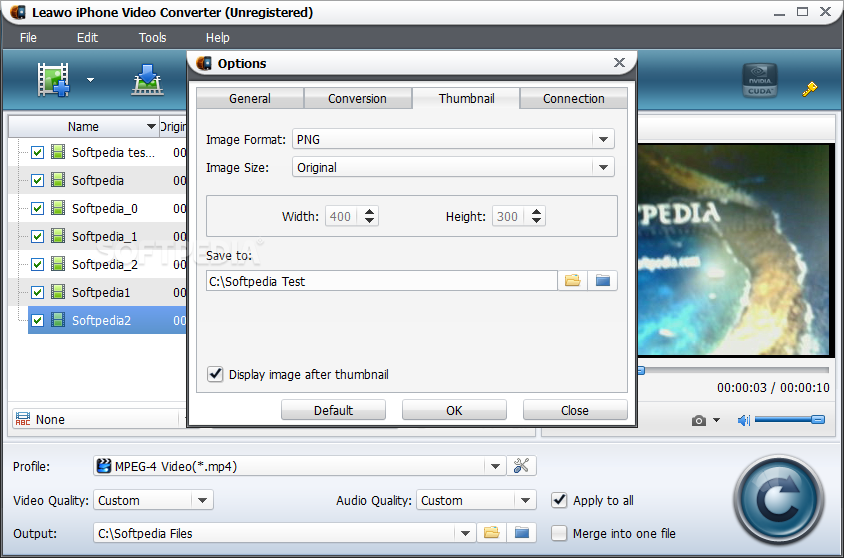The width and height of the screenshot is (844, 558).
Task: Open the Edit menu
Action: 87,38
